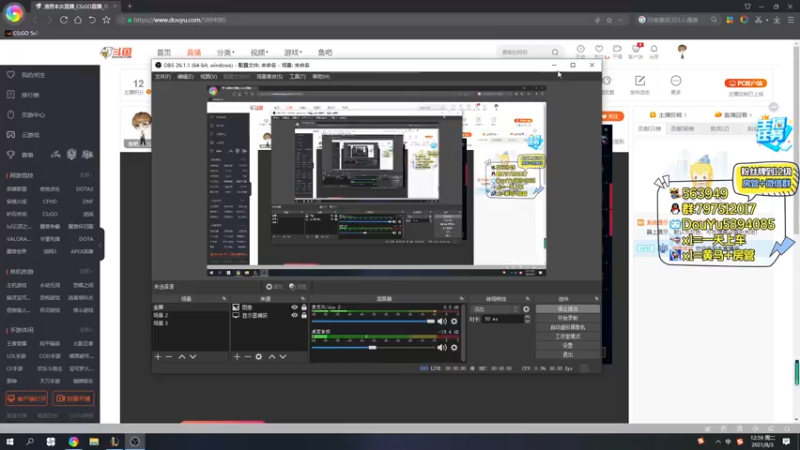This screenshot has width=800, height=450.
Task: Toggle the lock on the Image source
Action: click(304, 308)
